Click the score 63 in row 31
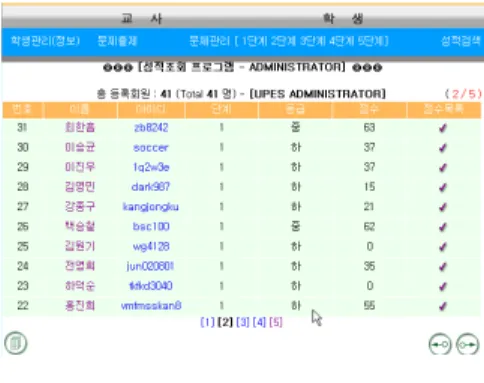 click(x=369, y=128)
